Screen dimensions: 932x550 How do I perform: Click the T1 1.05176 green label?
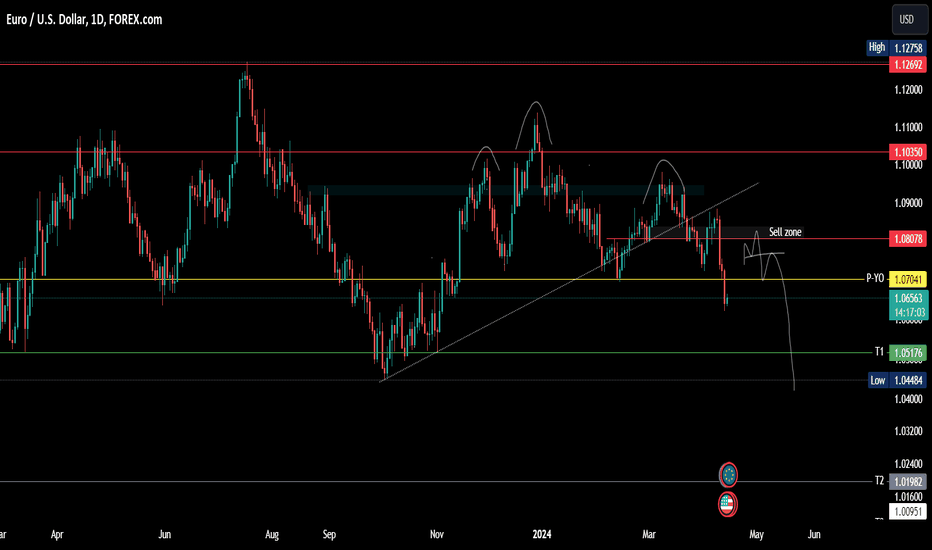(x=900, y=353)
